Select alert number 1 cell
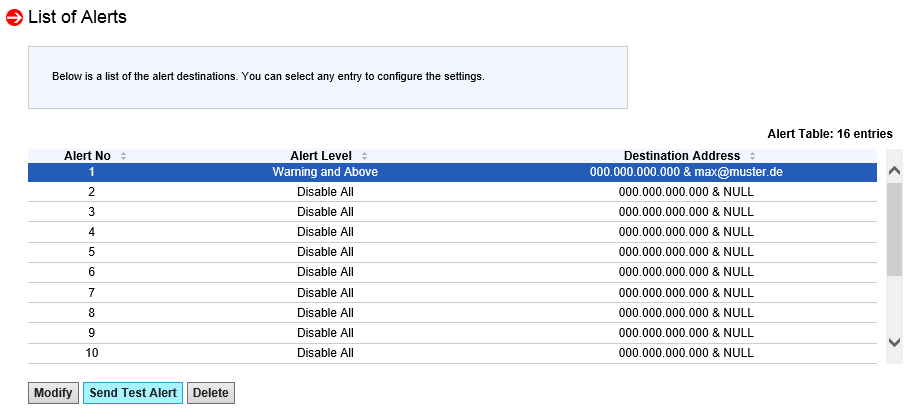The image size is (923, 418). click(x=91, y=172)
